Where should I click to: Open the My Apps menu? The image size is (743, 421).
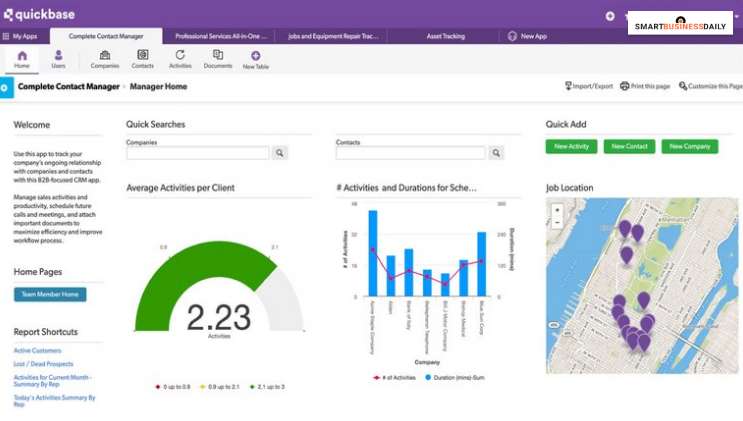[20, 36]
